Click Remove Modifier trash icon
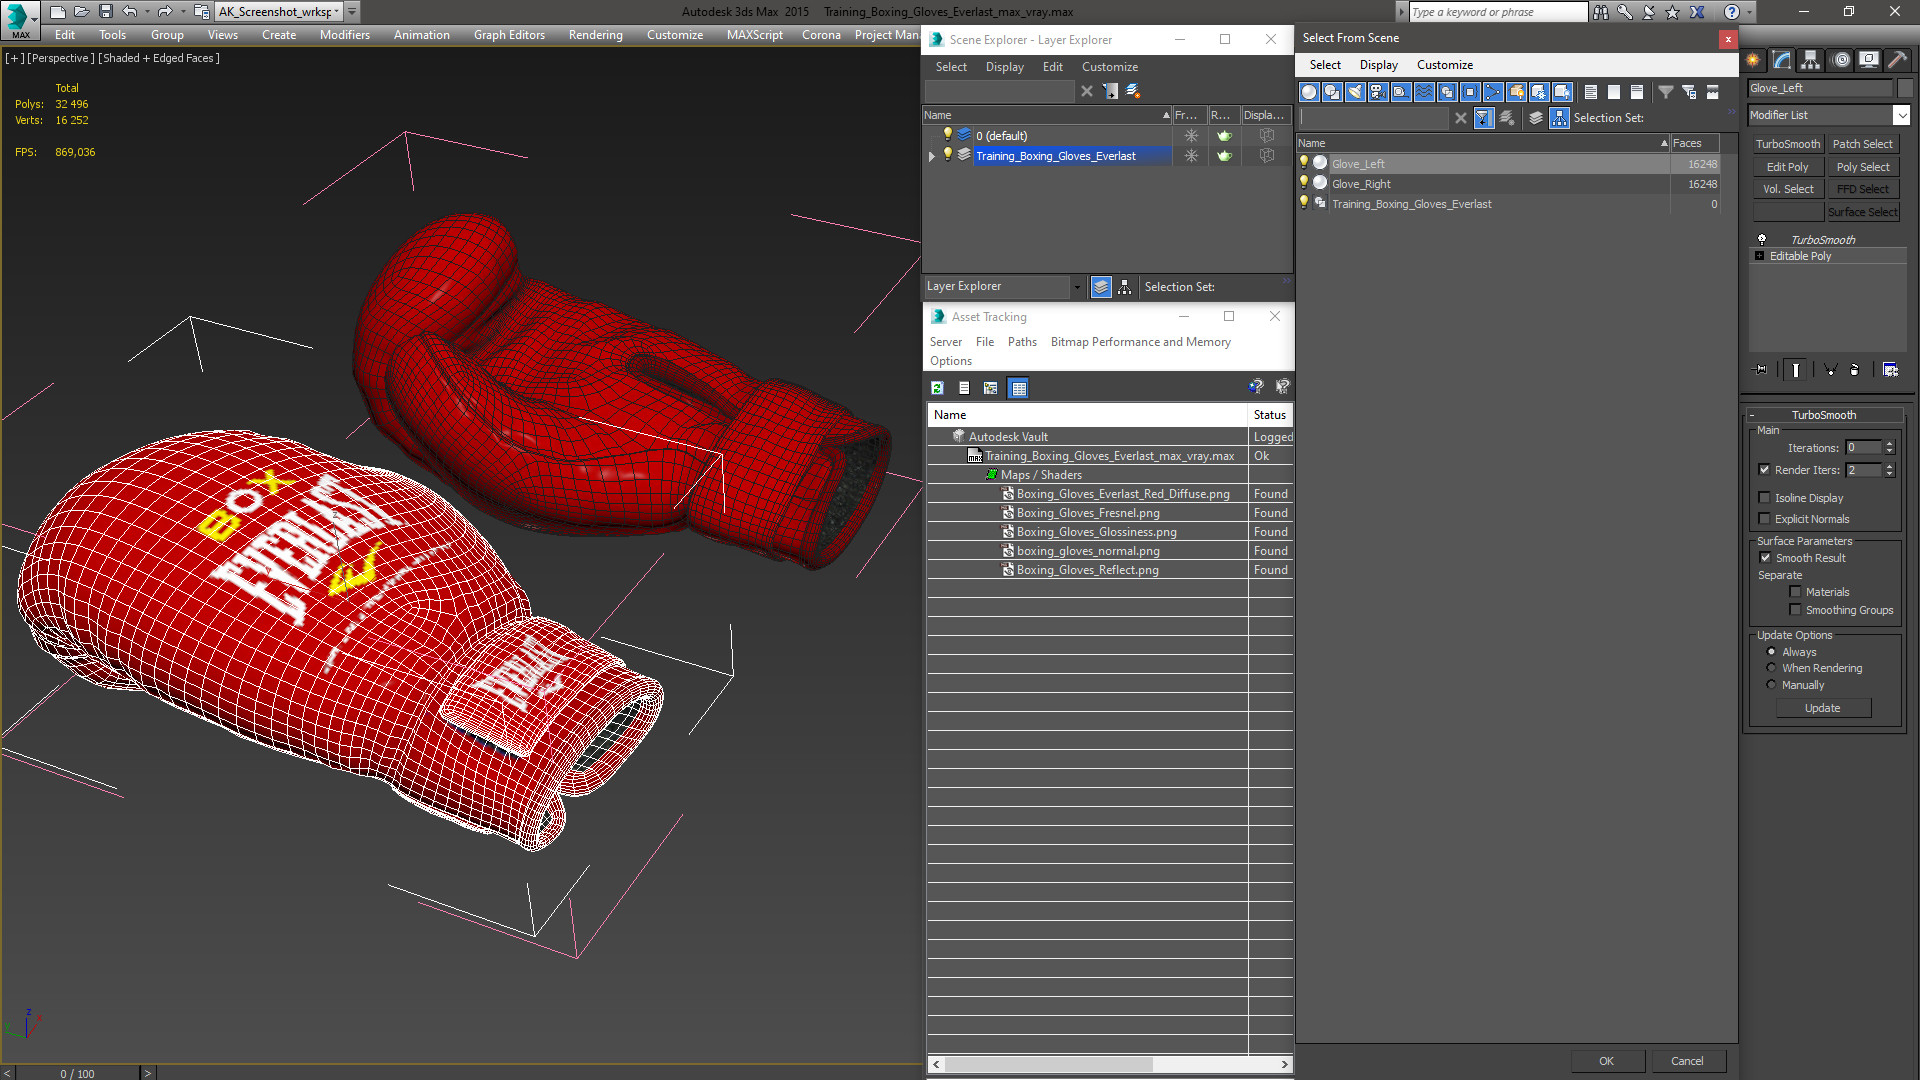 tap(1855, 370)
